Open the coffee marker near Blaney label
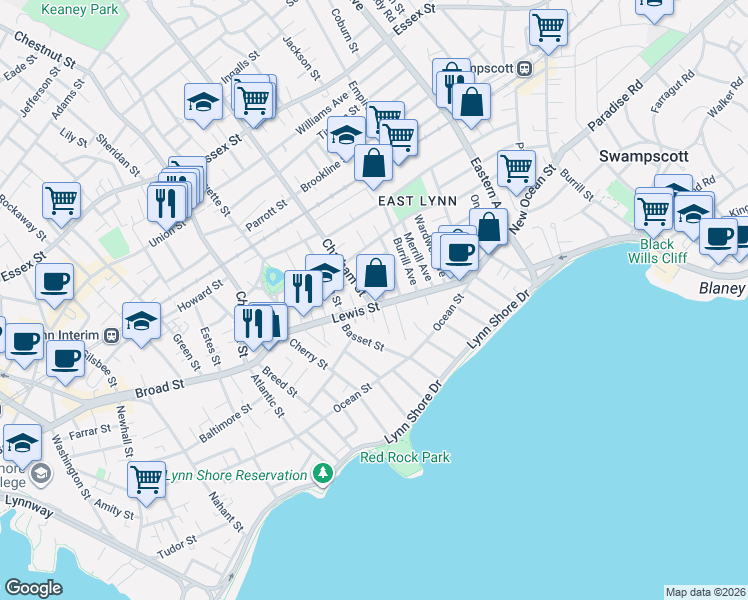Image resolution: width=748 pixels, height=600 pixels. coord(718,240)
